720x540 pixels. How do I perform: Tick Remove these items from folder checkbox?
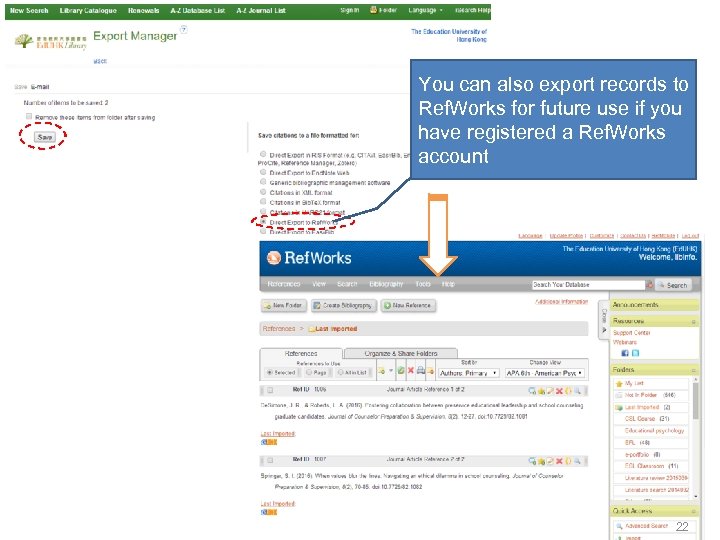click(x=29, y=116)
